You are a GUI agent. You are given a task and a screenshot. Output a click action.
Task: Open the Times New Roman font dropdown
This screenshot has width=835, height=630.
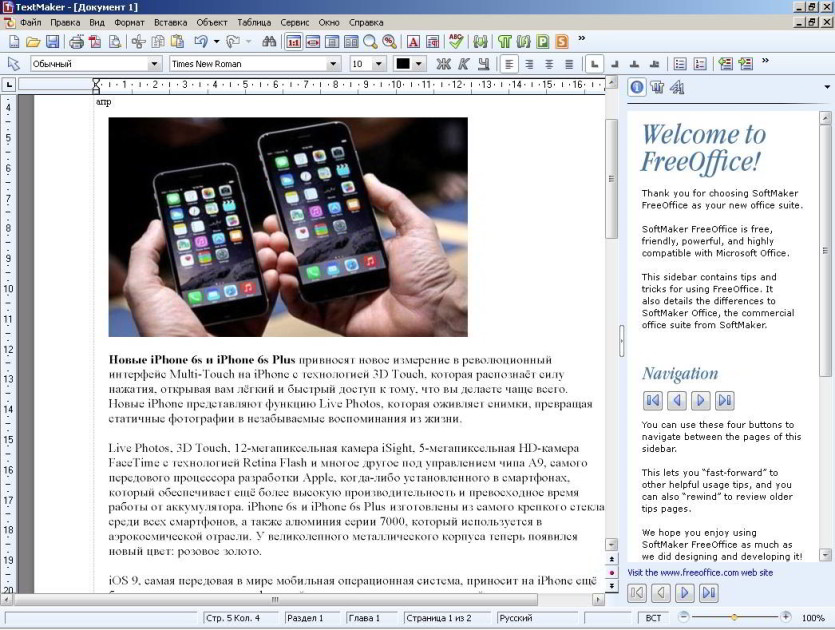point(333,64)
